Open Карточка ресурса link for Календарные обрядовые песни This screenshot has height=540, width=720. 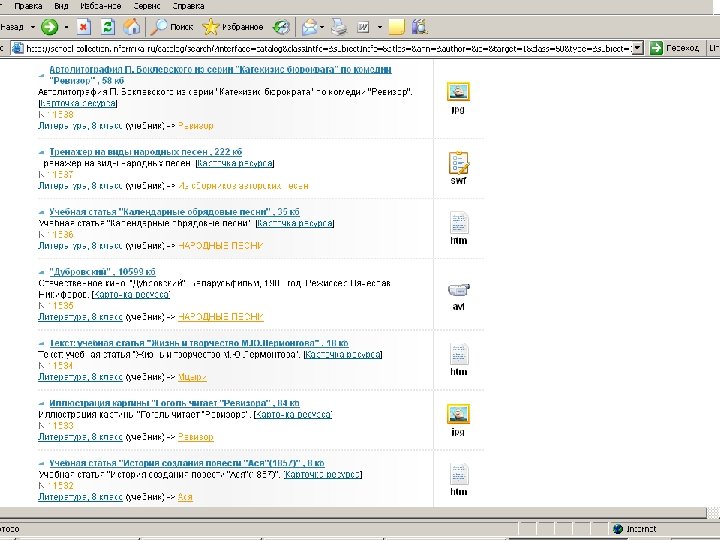pos(295,224)
